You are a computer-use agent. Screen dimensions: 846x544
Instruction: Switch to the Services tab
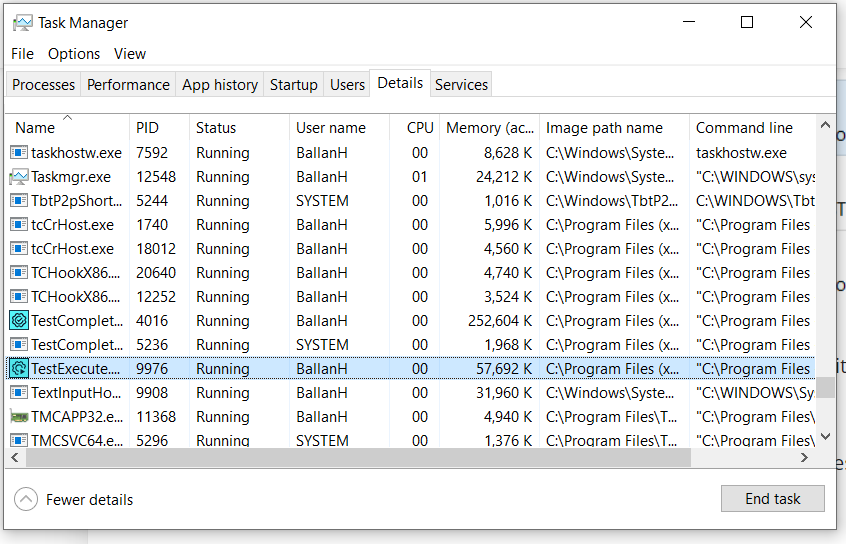tap(461, 85)
